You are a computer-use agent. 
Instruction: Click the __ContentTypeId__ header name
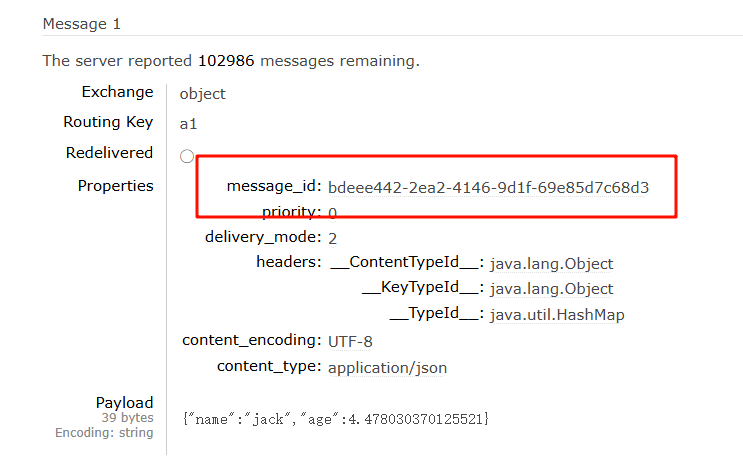tap(407, 264)
